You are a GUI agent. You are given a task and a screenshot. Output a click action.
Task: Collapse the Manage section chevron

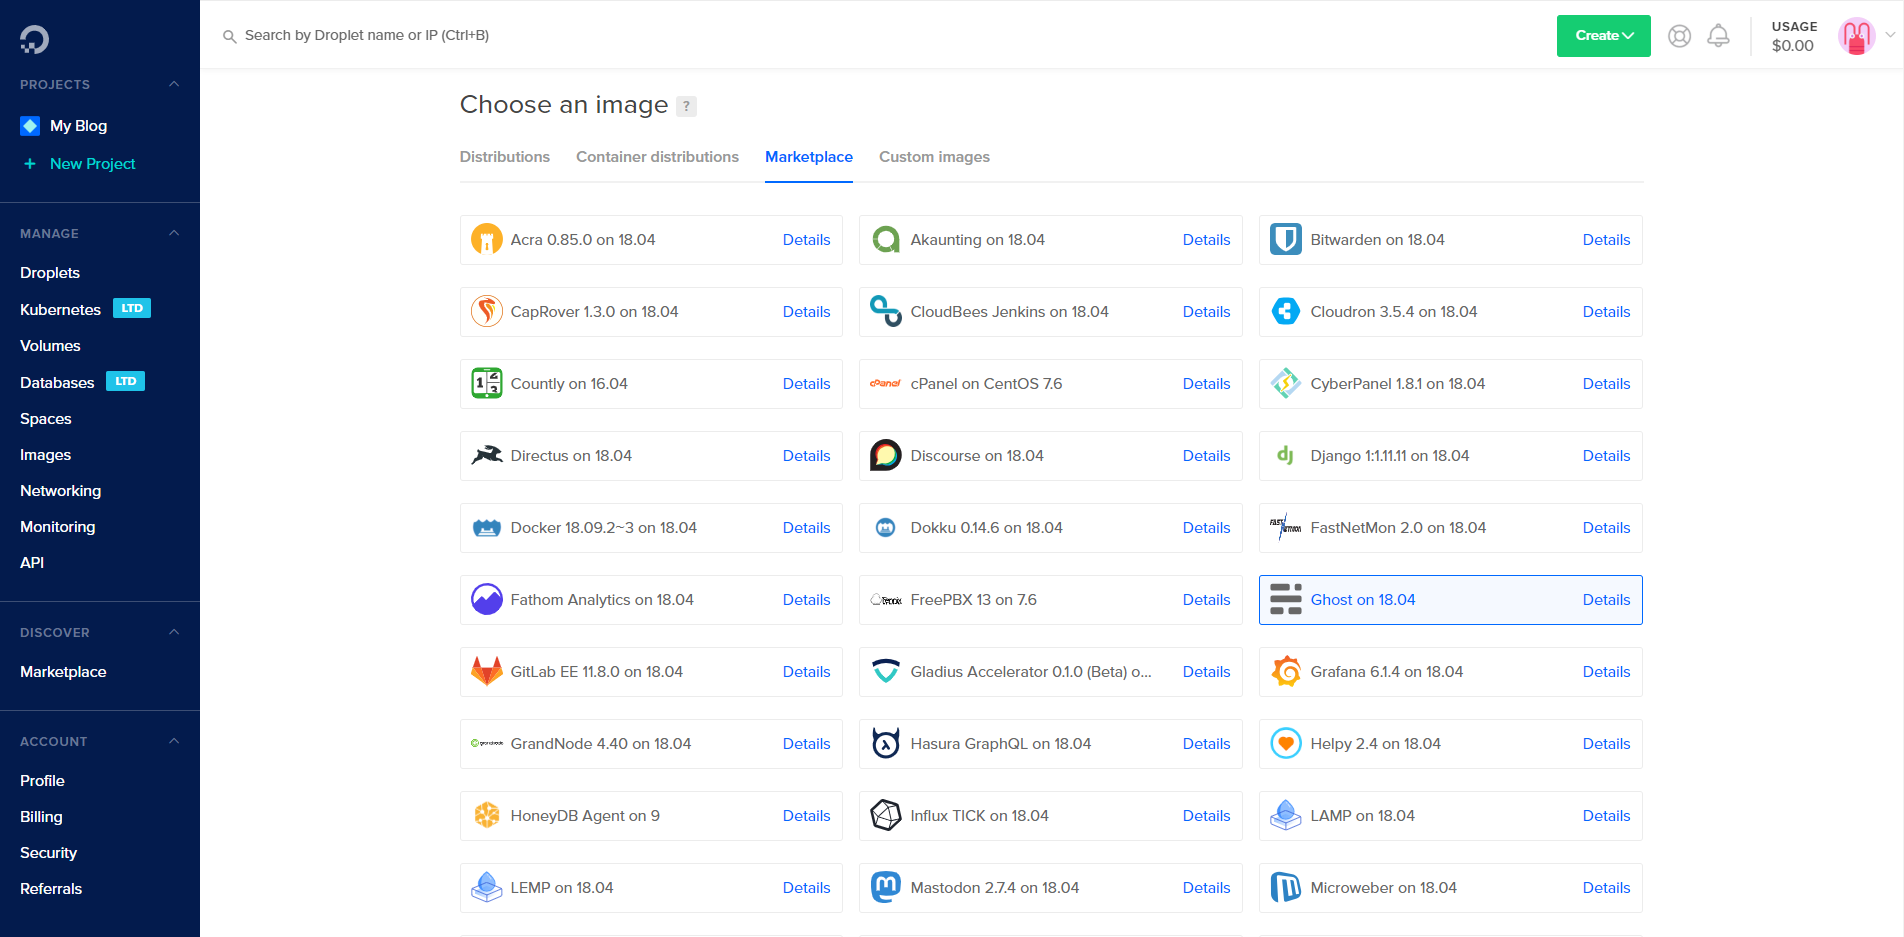(174, 233)
